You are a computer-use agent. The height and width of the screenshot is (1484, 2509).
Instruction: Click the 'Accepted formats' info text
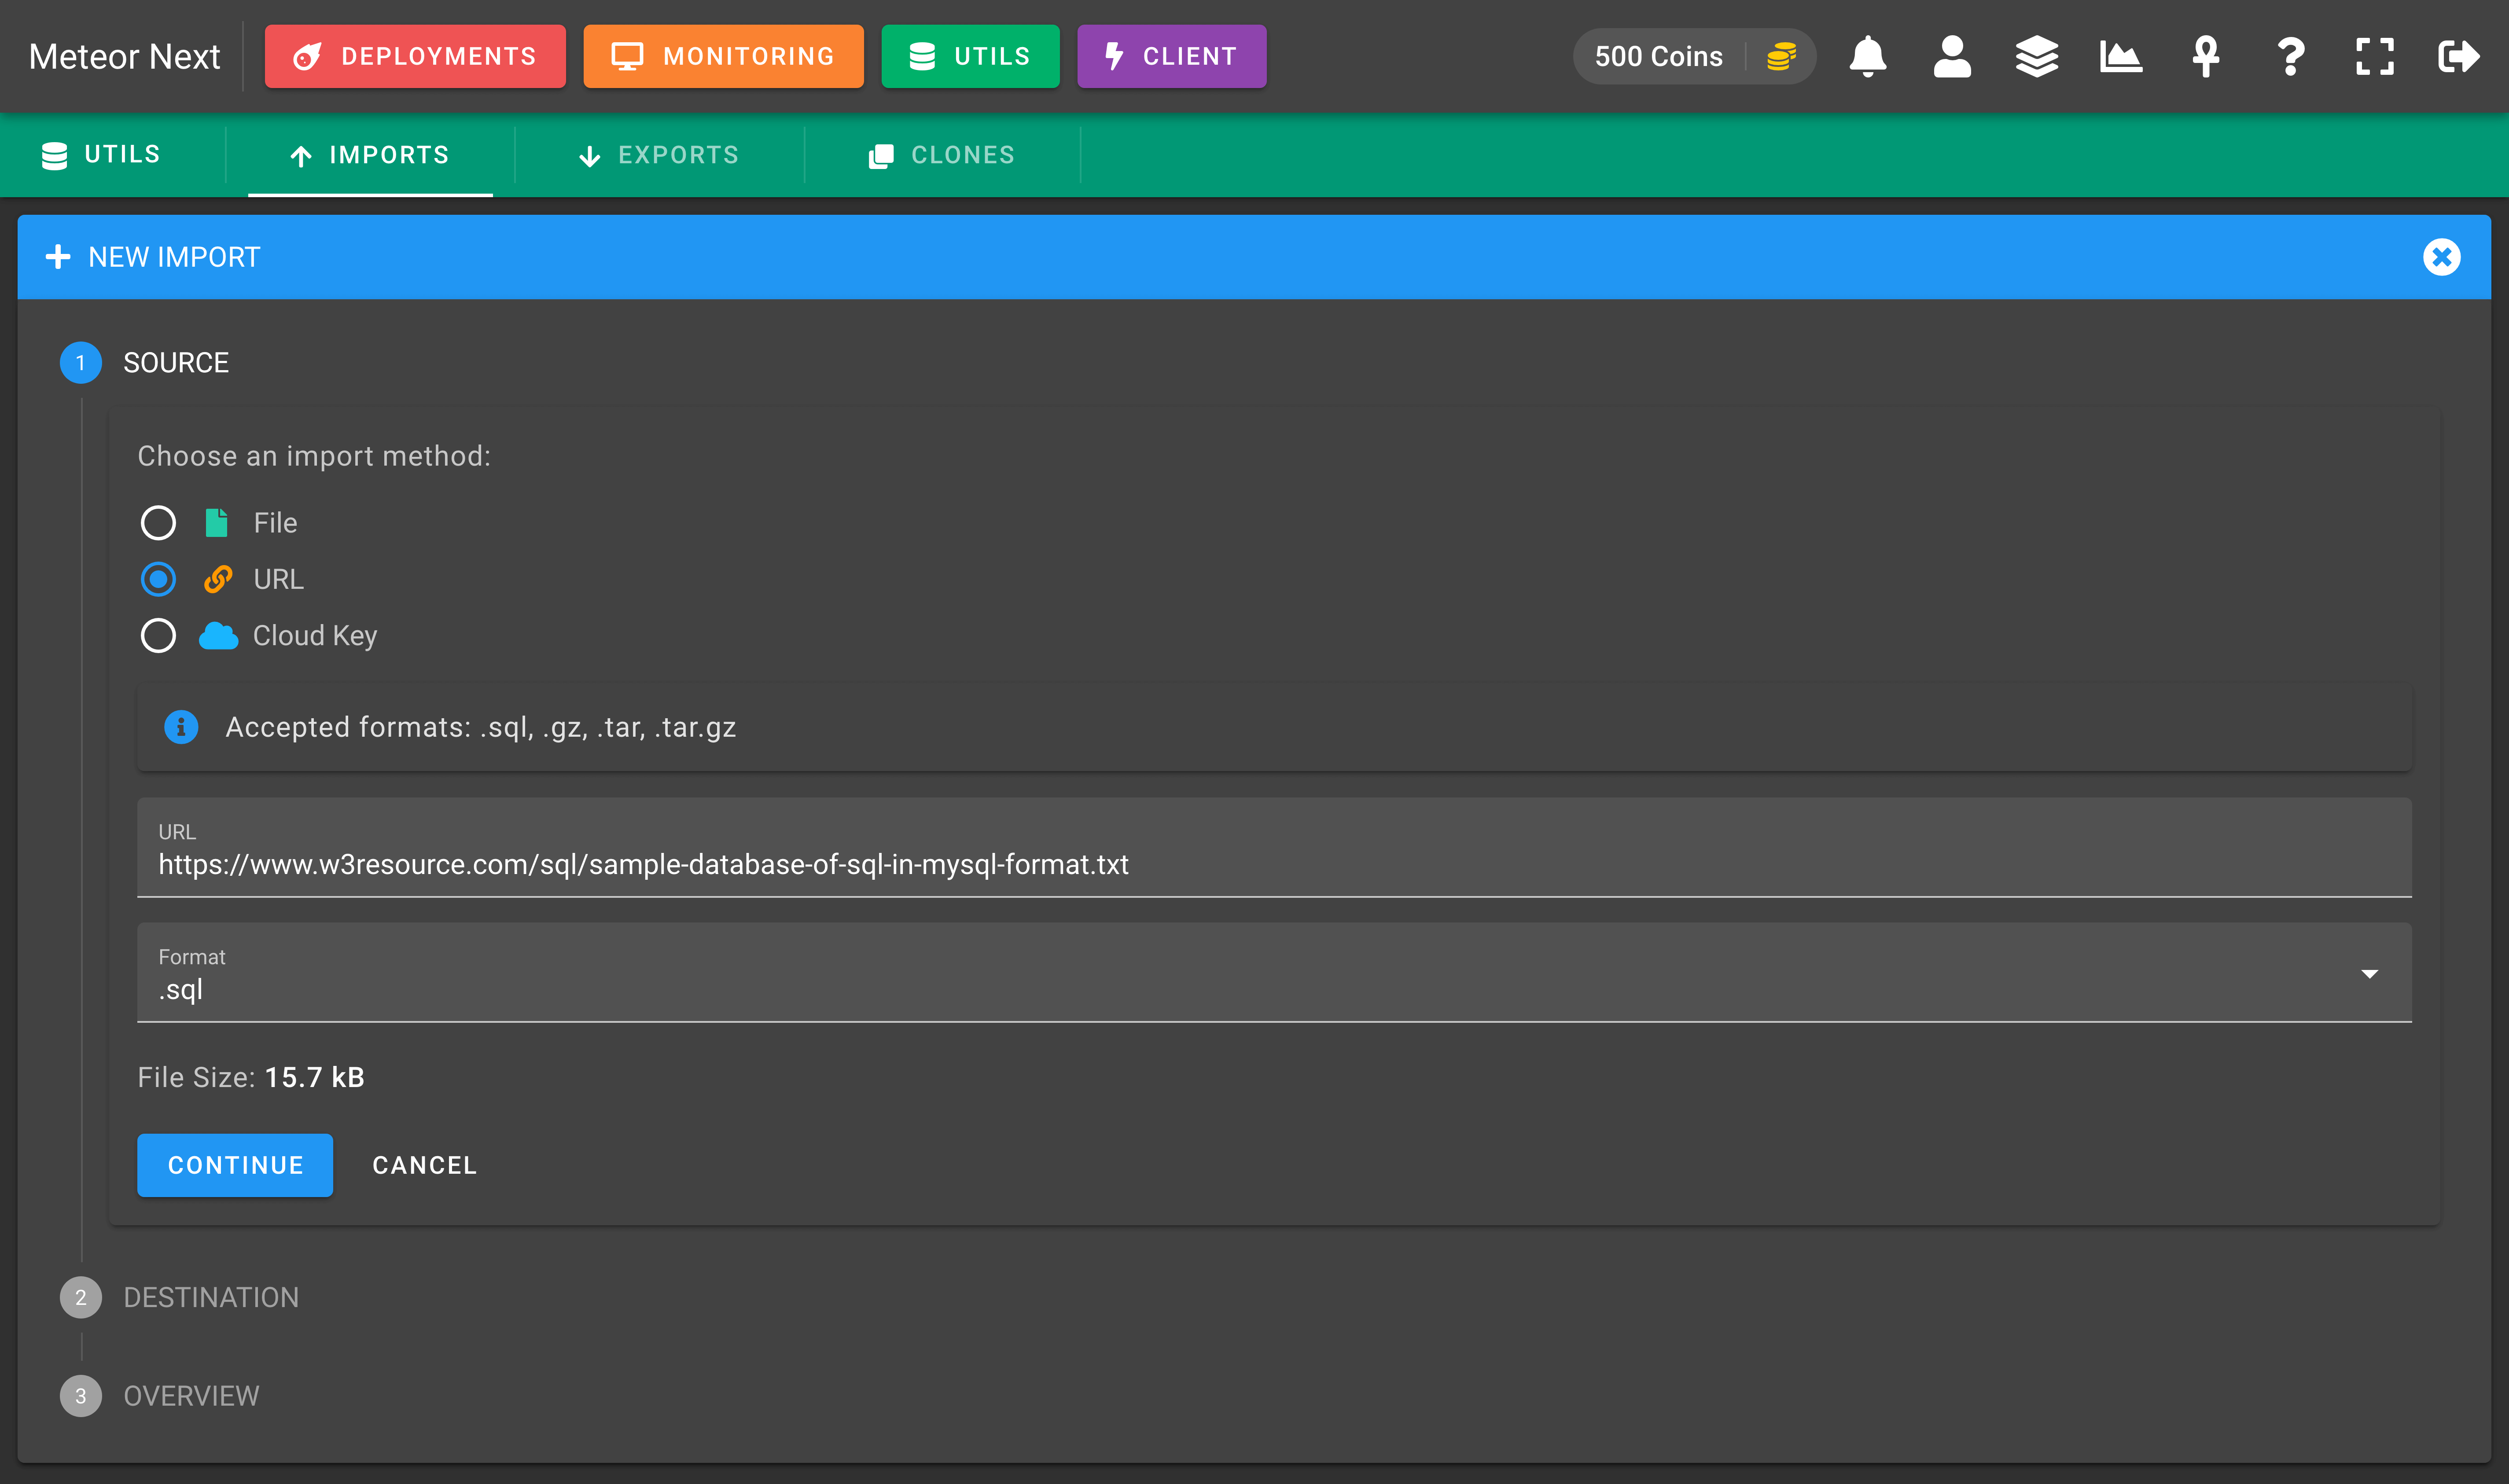pos(481,727)
